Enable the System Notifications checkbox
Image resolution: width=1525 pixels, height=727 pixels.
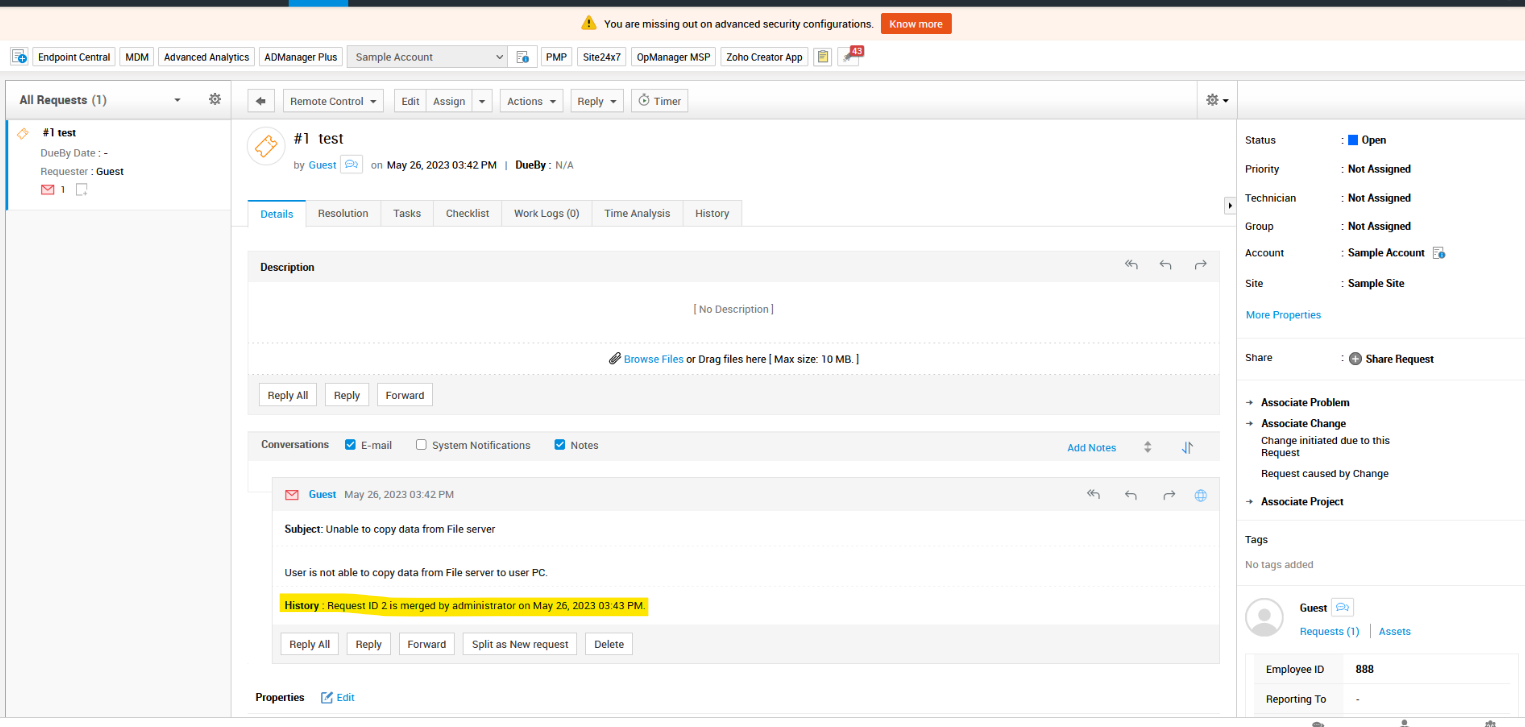coord(421,445)
